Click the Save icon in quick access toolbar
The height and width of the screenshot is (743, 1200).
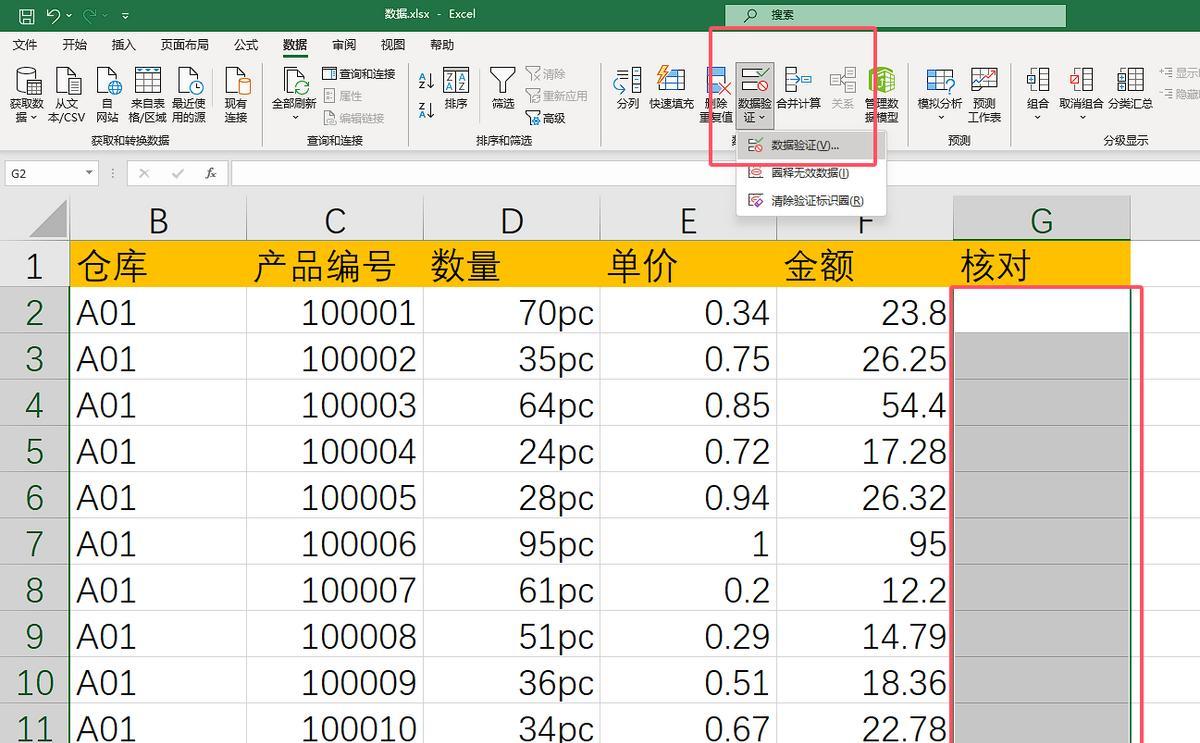click(x=27, y=15)
